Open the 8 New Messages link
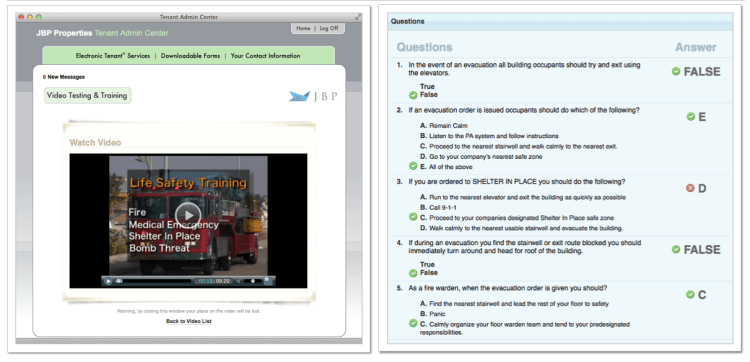Viewport: 750px width, 362px height. click(64, 77)
